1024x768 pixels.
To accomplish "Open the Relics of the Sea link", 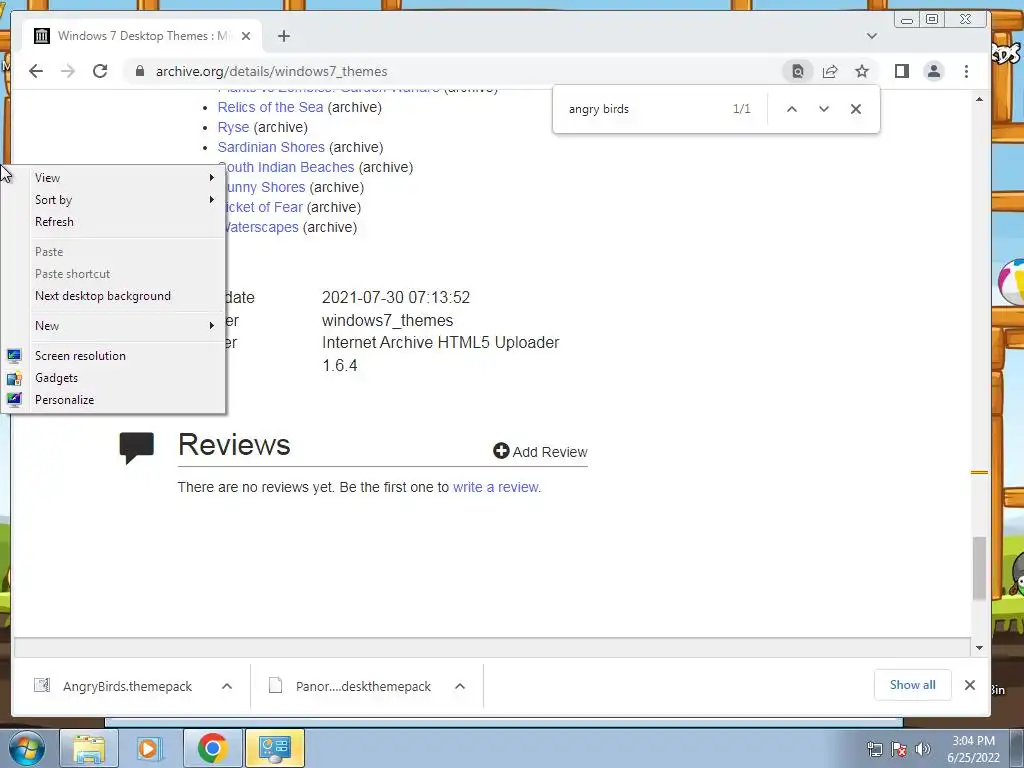I will [x=270, y=107].
